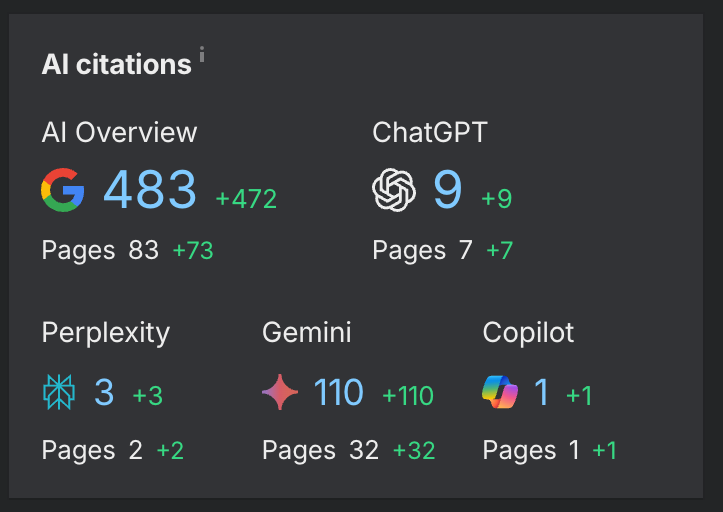This screenshot has height=512, width=723.
Task: Open the Copilot 1 citation count
Action: tap(541, 393)
